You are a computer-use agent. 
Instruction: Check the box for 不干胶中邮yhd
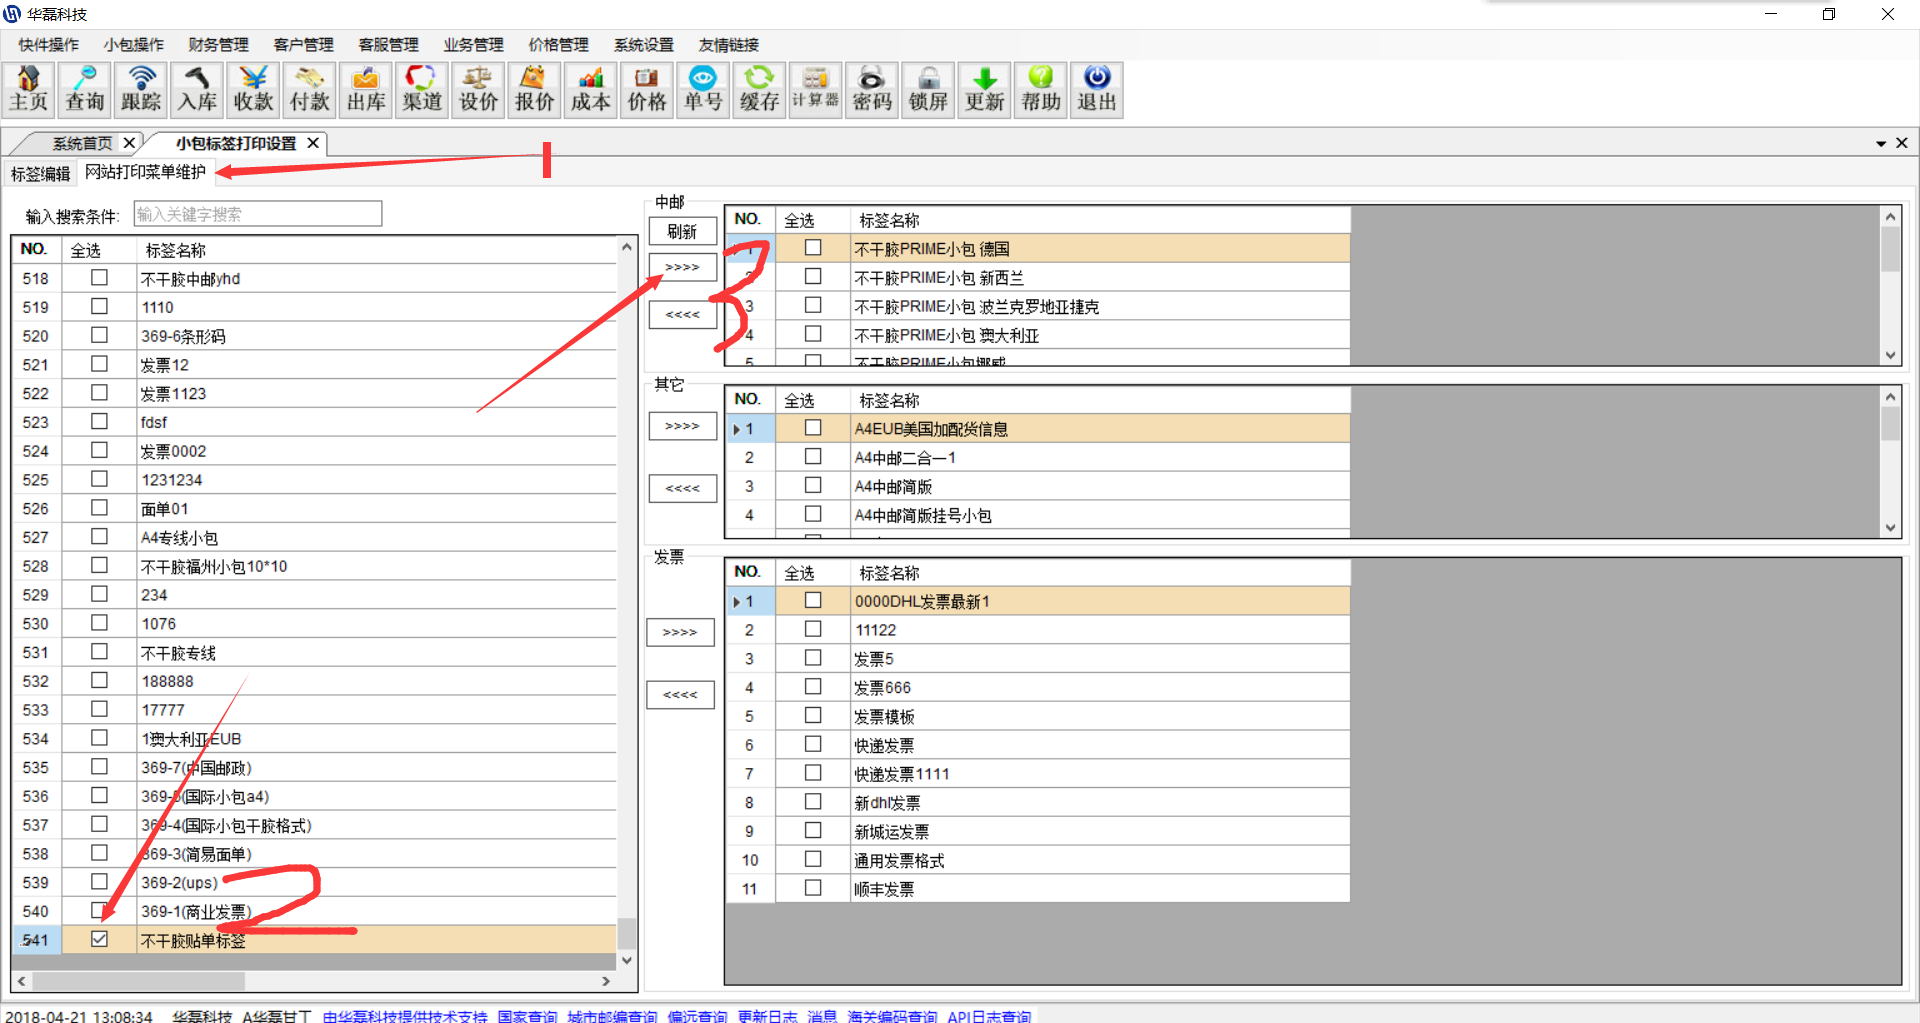click(99, 278)
